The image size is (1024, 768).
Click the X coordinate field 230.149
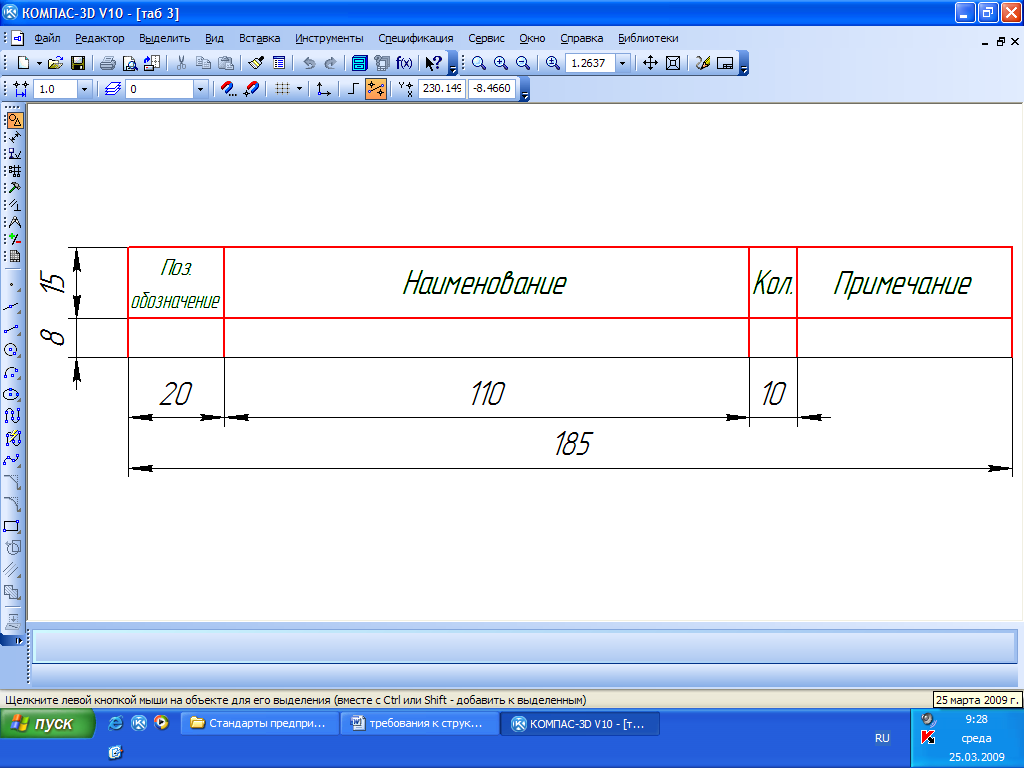pos(442,89)
